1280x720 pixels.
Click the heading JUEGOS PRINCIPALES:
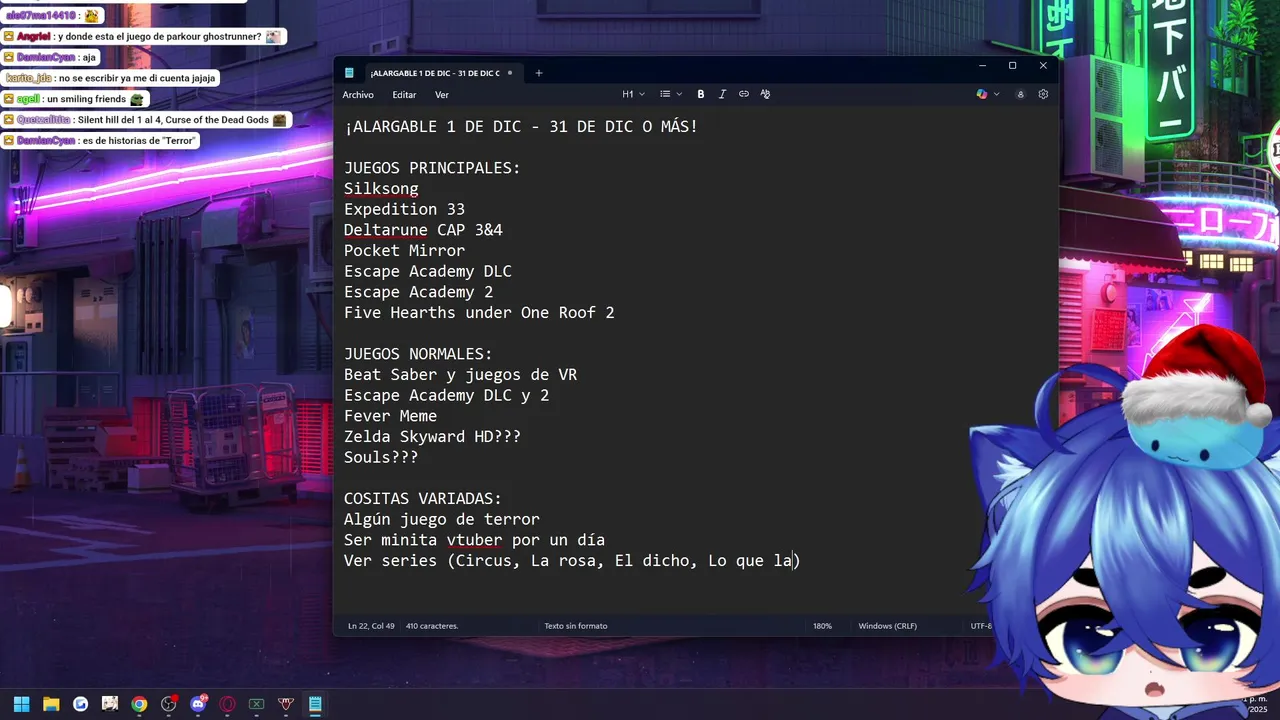click(x=432, y=168)
